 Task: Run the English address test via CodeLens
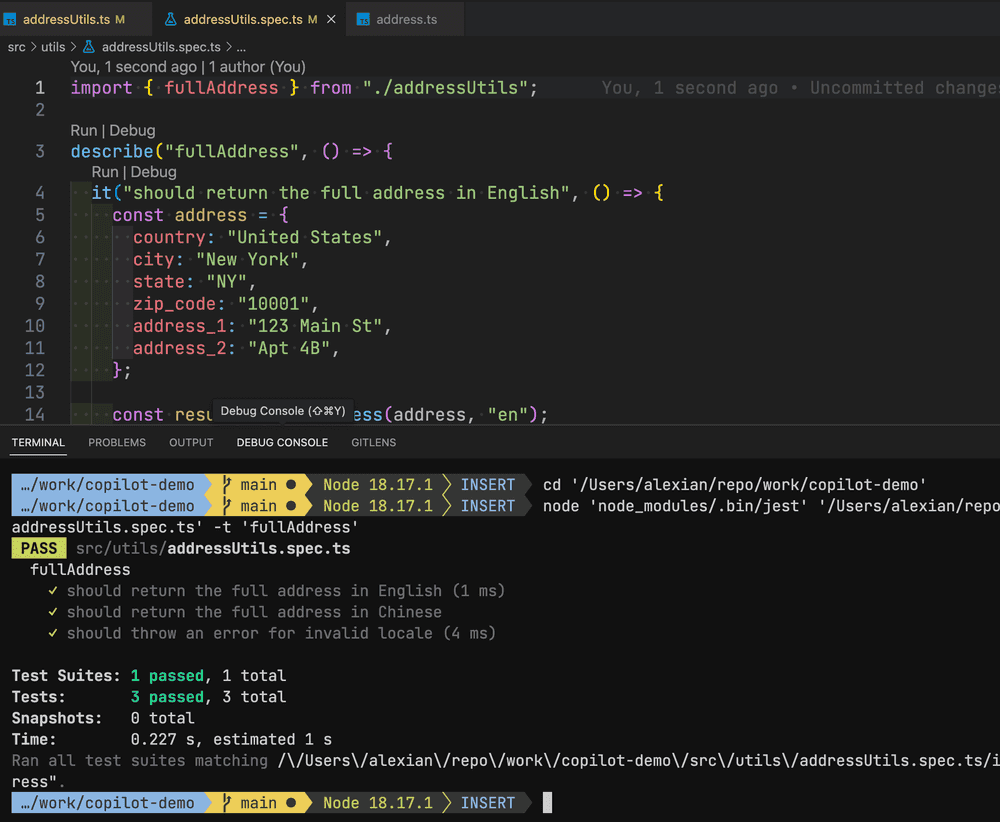tap(105, 172)
